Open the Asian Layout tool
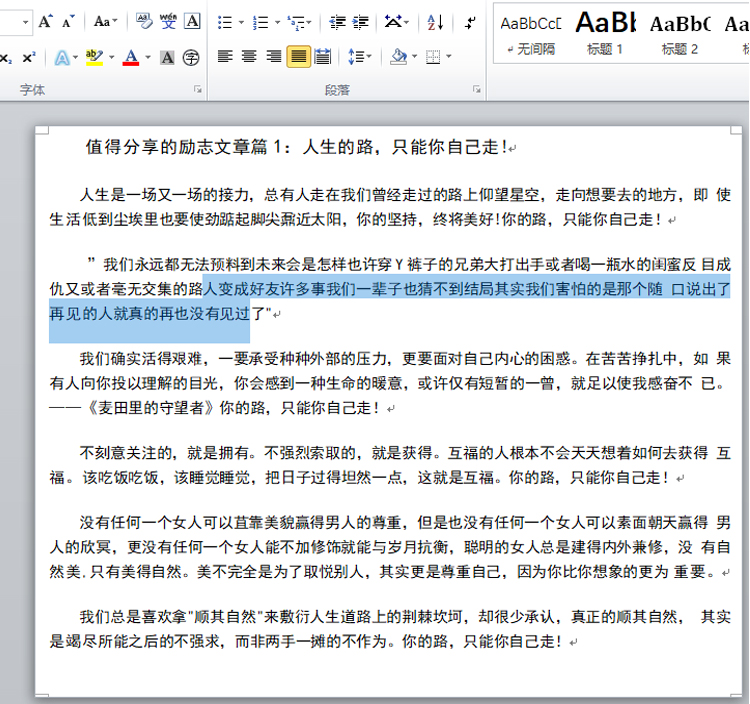The image size is (750, 704). (x=393, y=22)
